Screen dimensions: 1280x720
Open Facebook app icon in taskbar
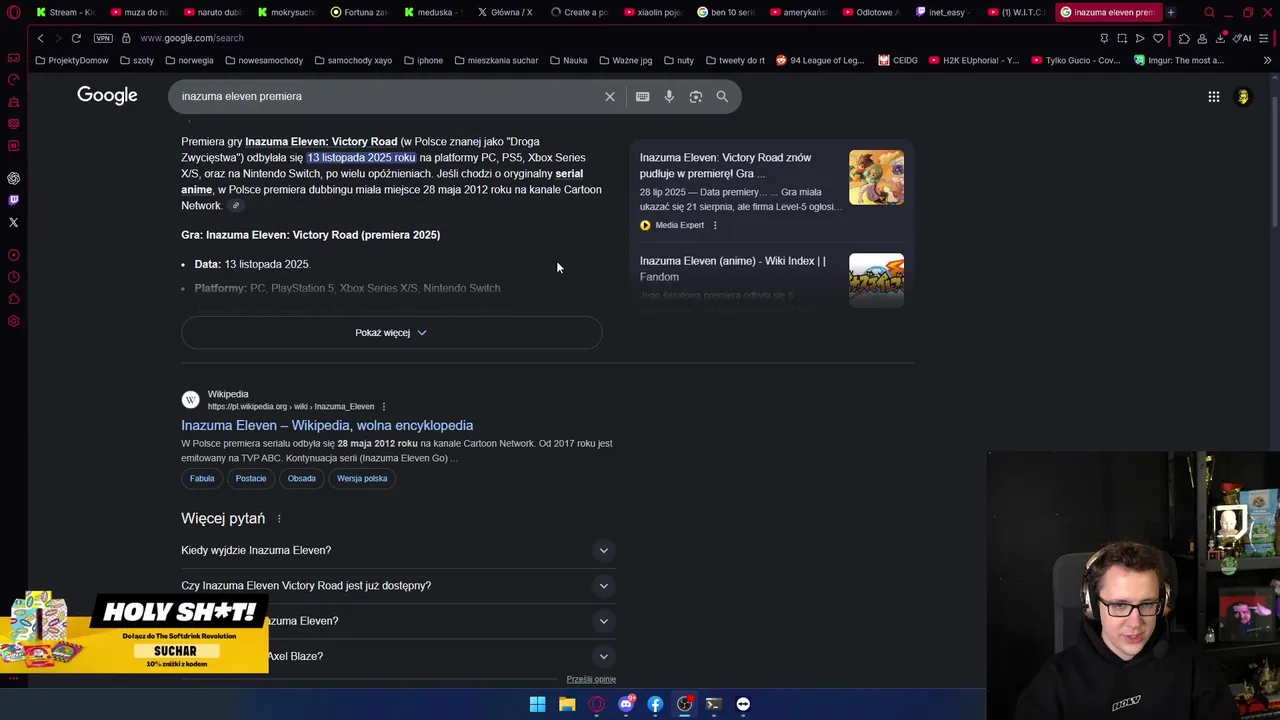pyautogui.click(x=655, y=704)
